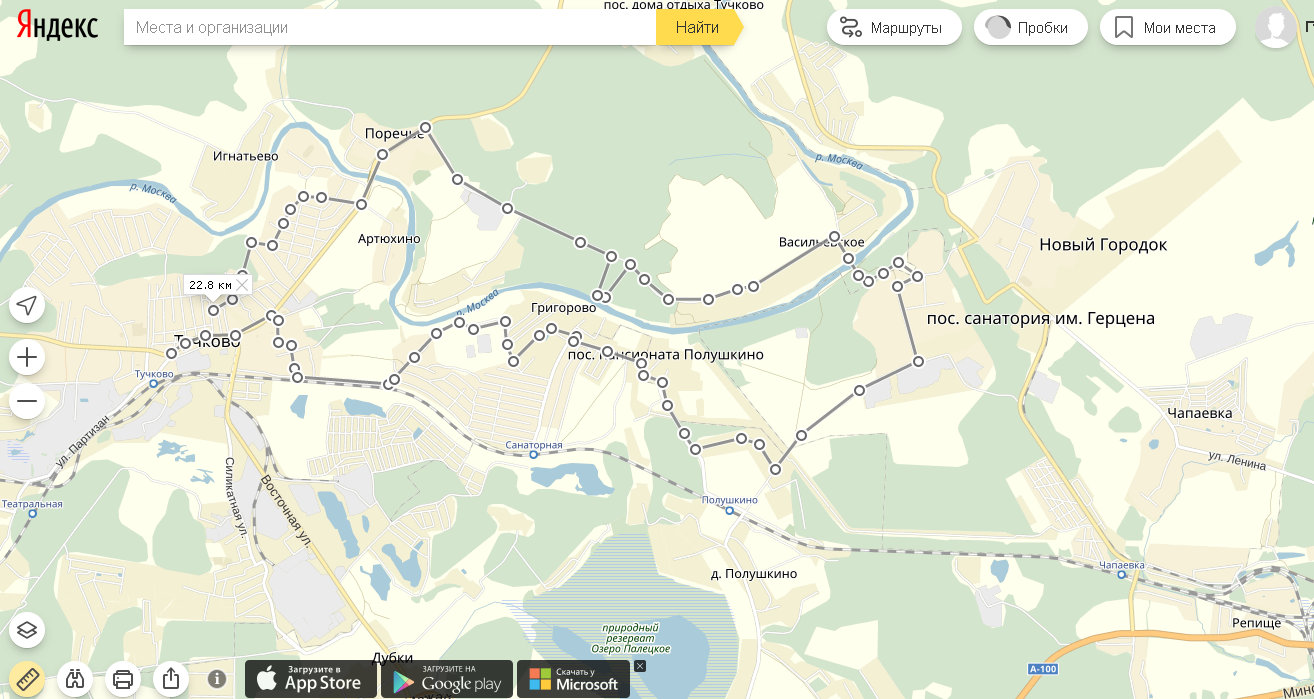
Task: Focus the 'Места и организации' search field
Action: pyautogui.click(x=390, y=27)
